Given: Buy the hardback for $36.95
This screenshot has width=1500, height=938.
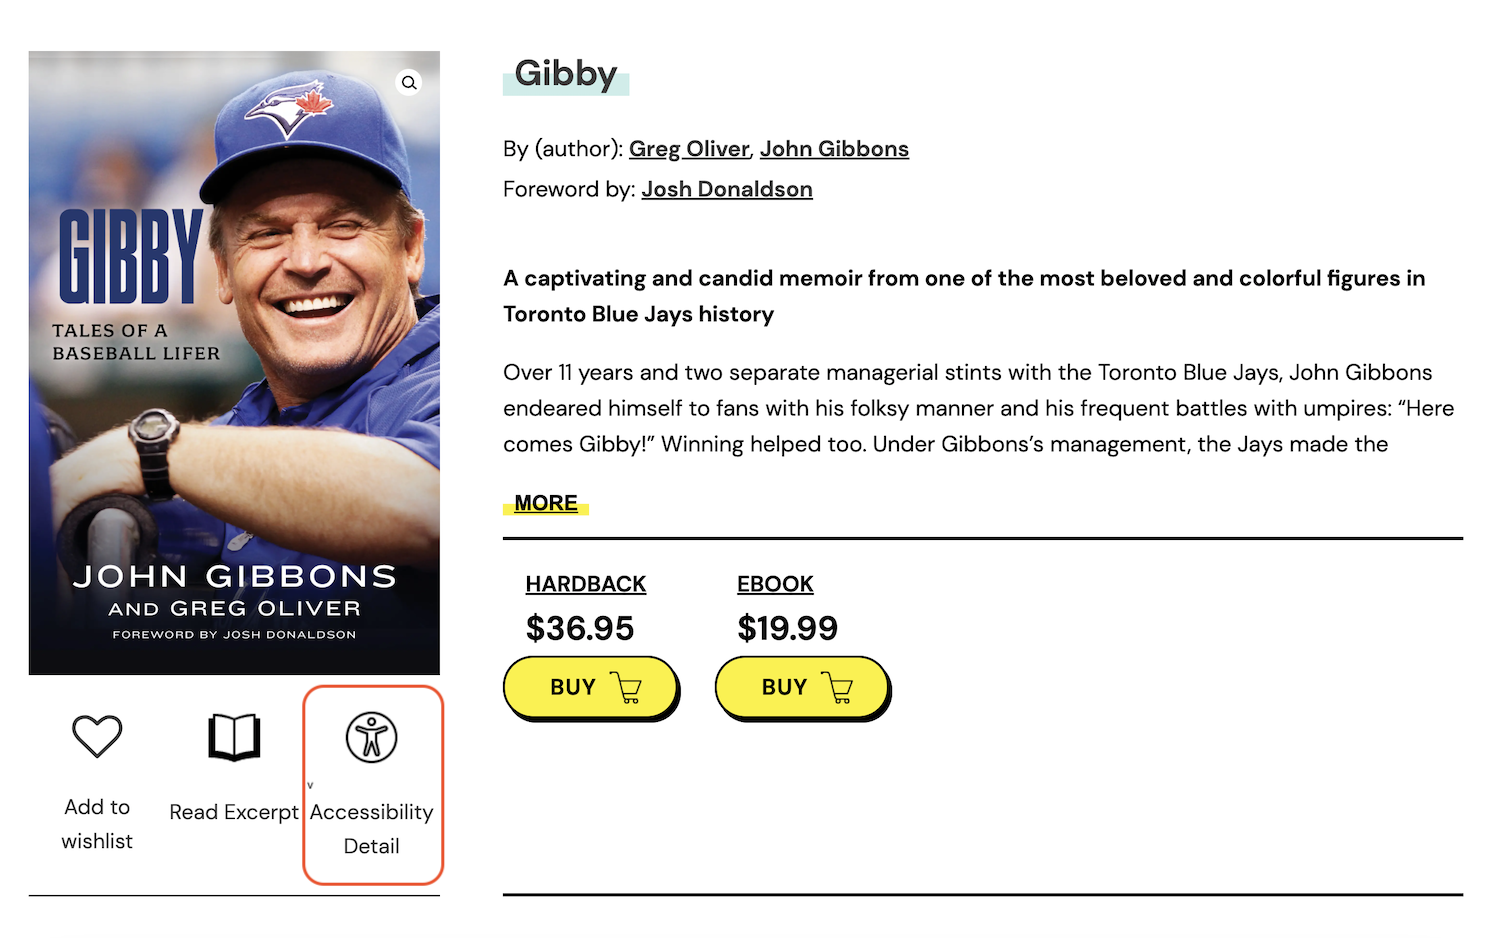Looking at the screenshot, I should pyautogui.click(x=573, y=688).
